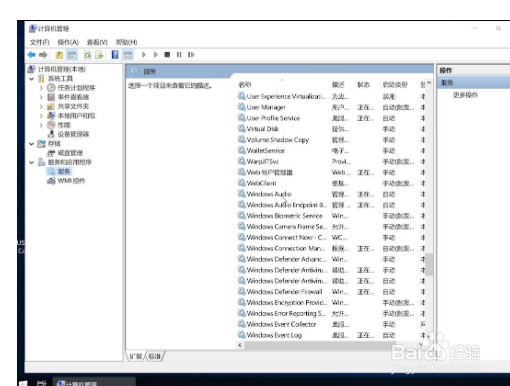The image size is (510, 386).
Task: Select the Windows Biometric Service row
Action: (331, 216)
